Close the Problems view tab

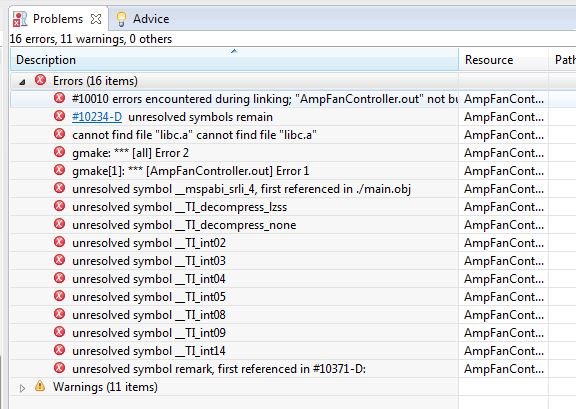coord(96,19)
